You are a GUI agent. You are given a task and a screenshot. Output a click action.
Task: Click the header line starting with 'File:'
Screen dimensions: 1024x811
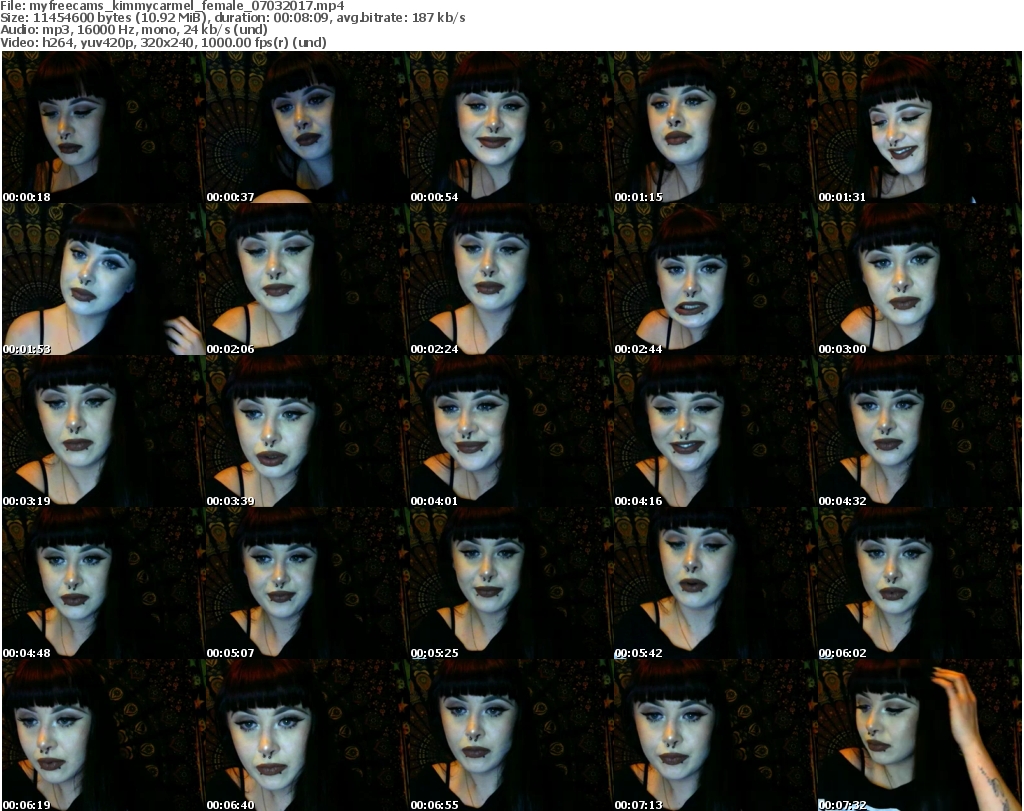[172, 6]
